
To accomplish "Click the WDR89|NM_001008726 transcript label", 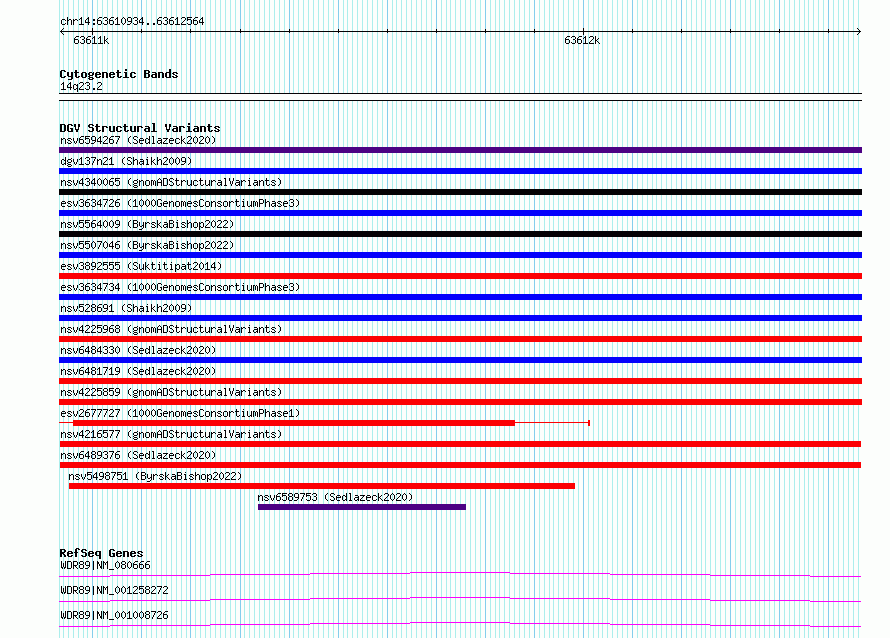I will point(114,615).
